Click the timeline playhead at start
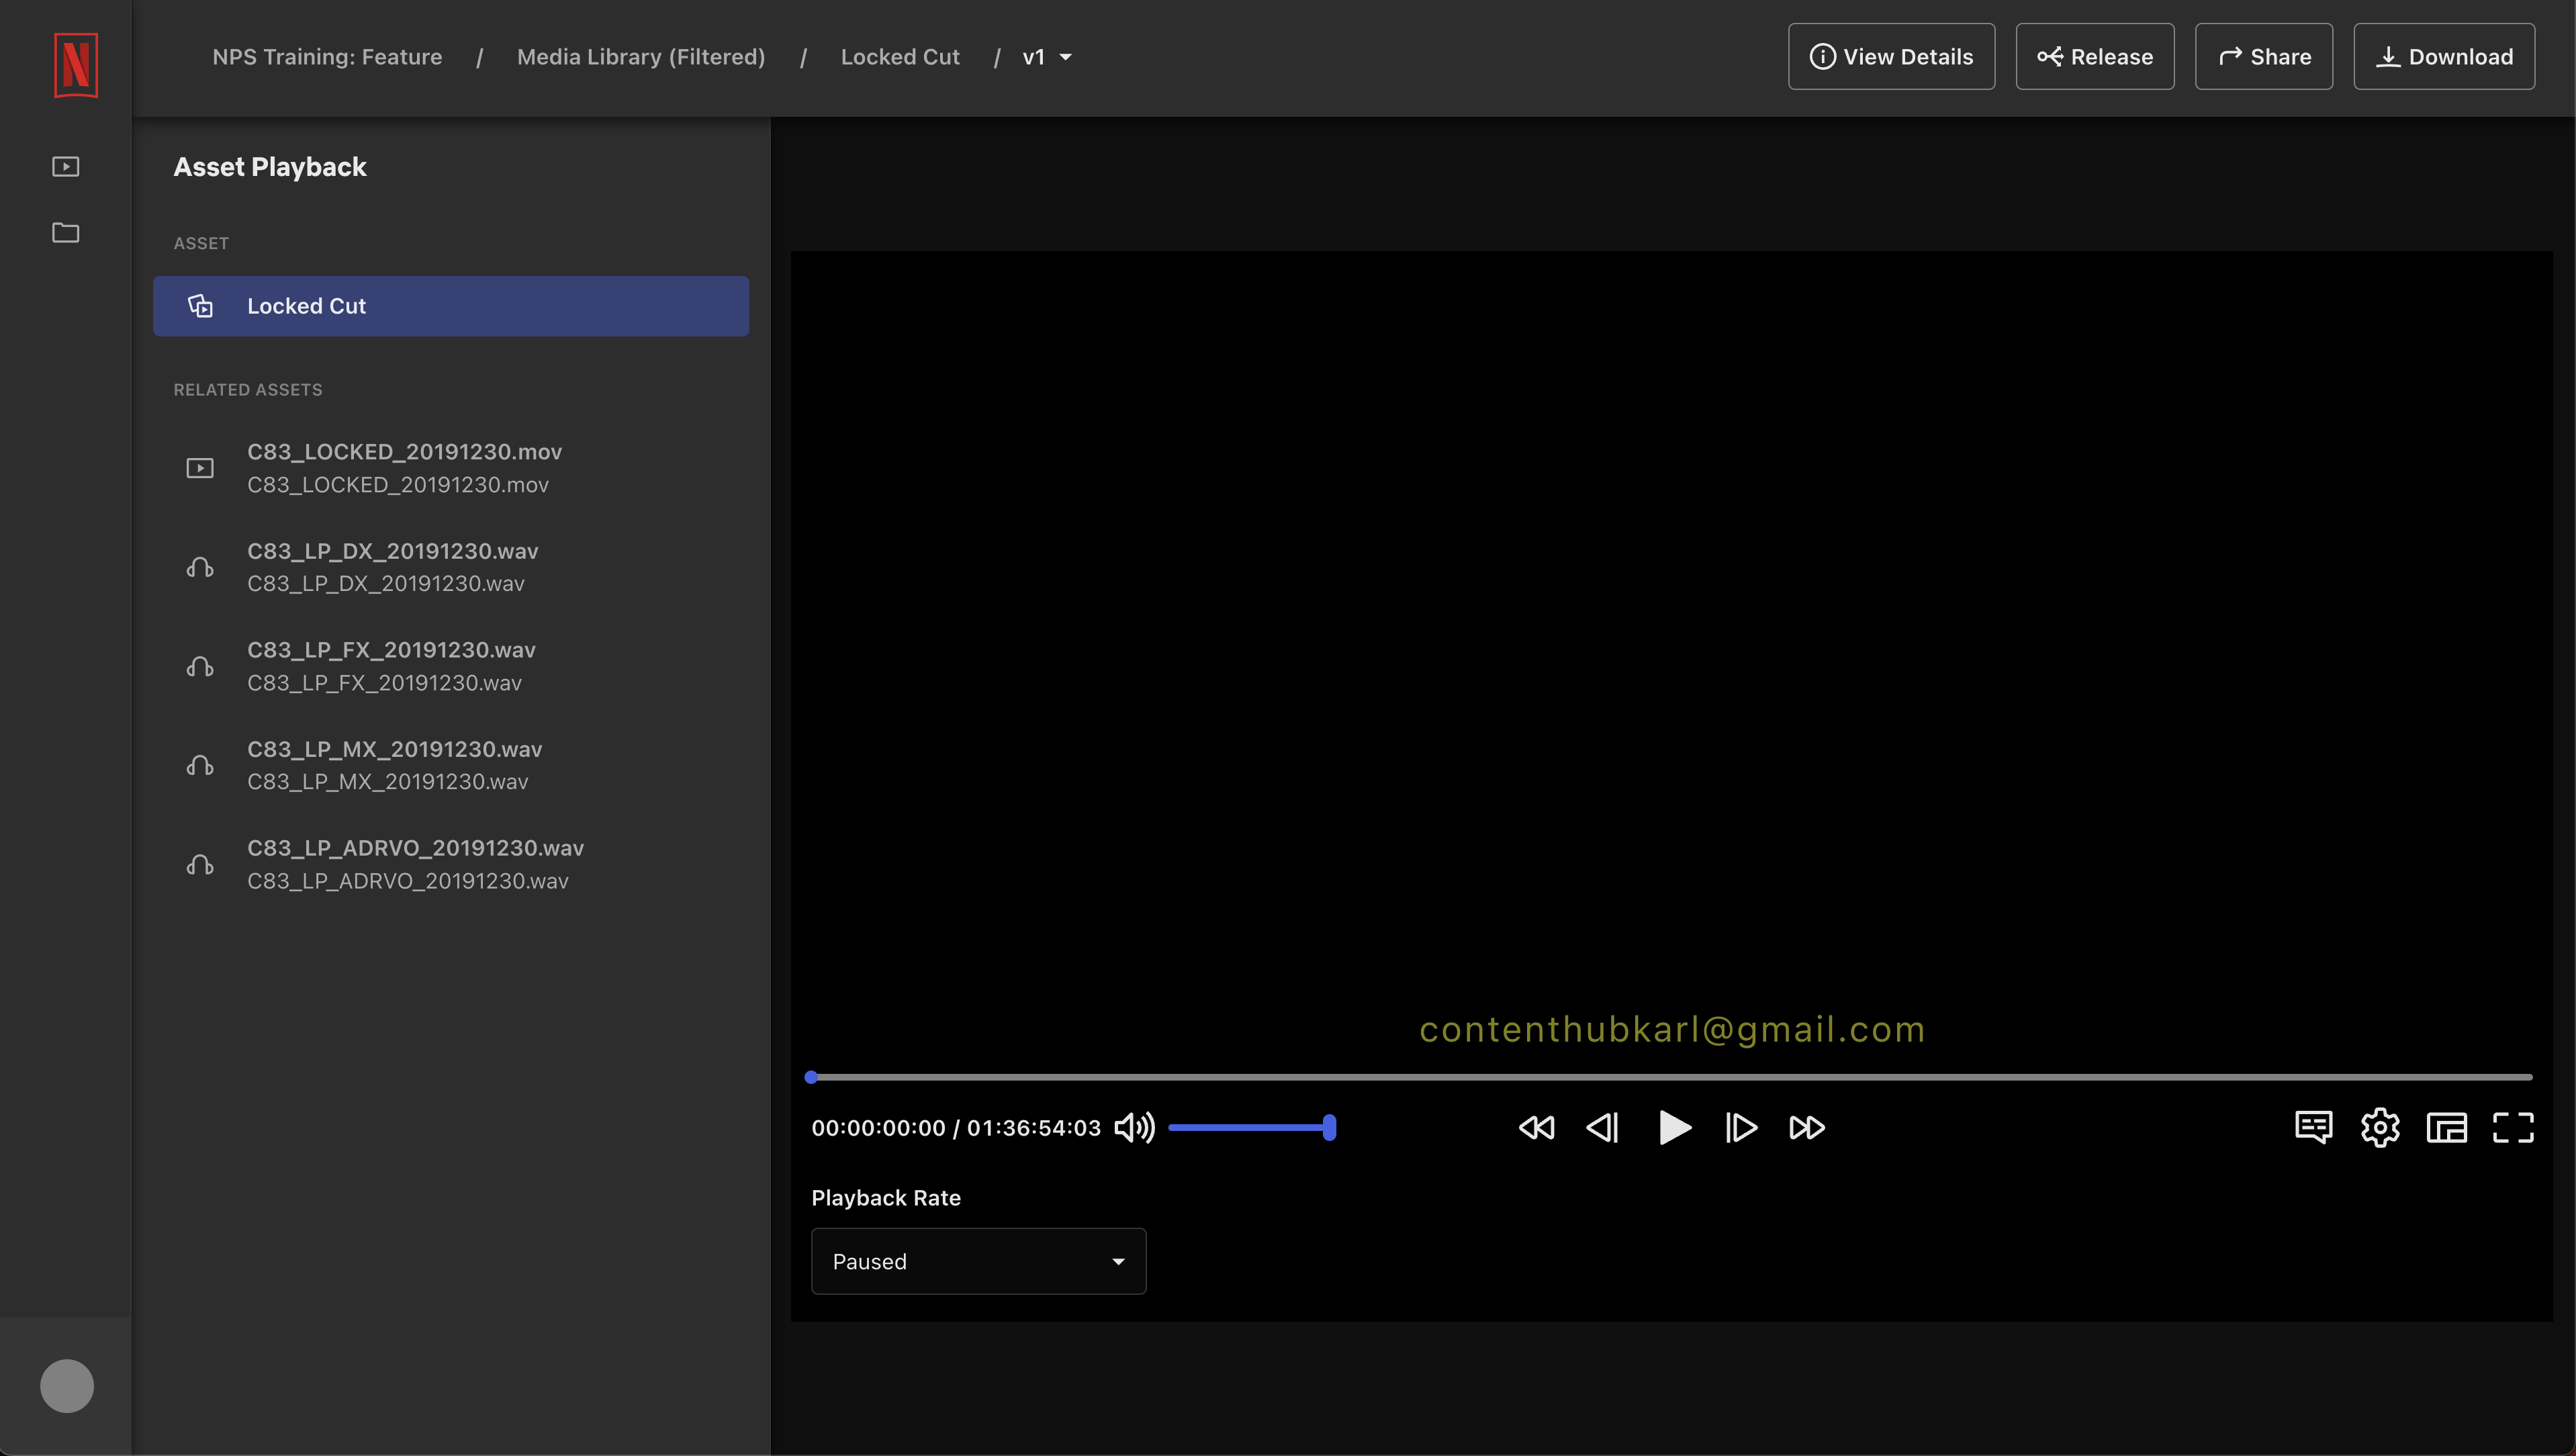The image size is (2576, 1456). pos(811,1077)
